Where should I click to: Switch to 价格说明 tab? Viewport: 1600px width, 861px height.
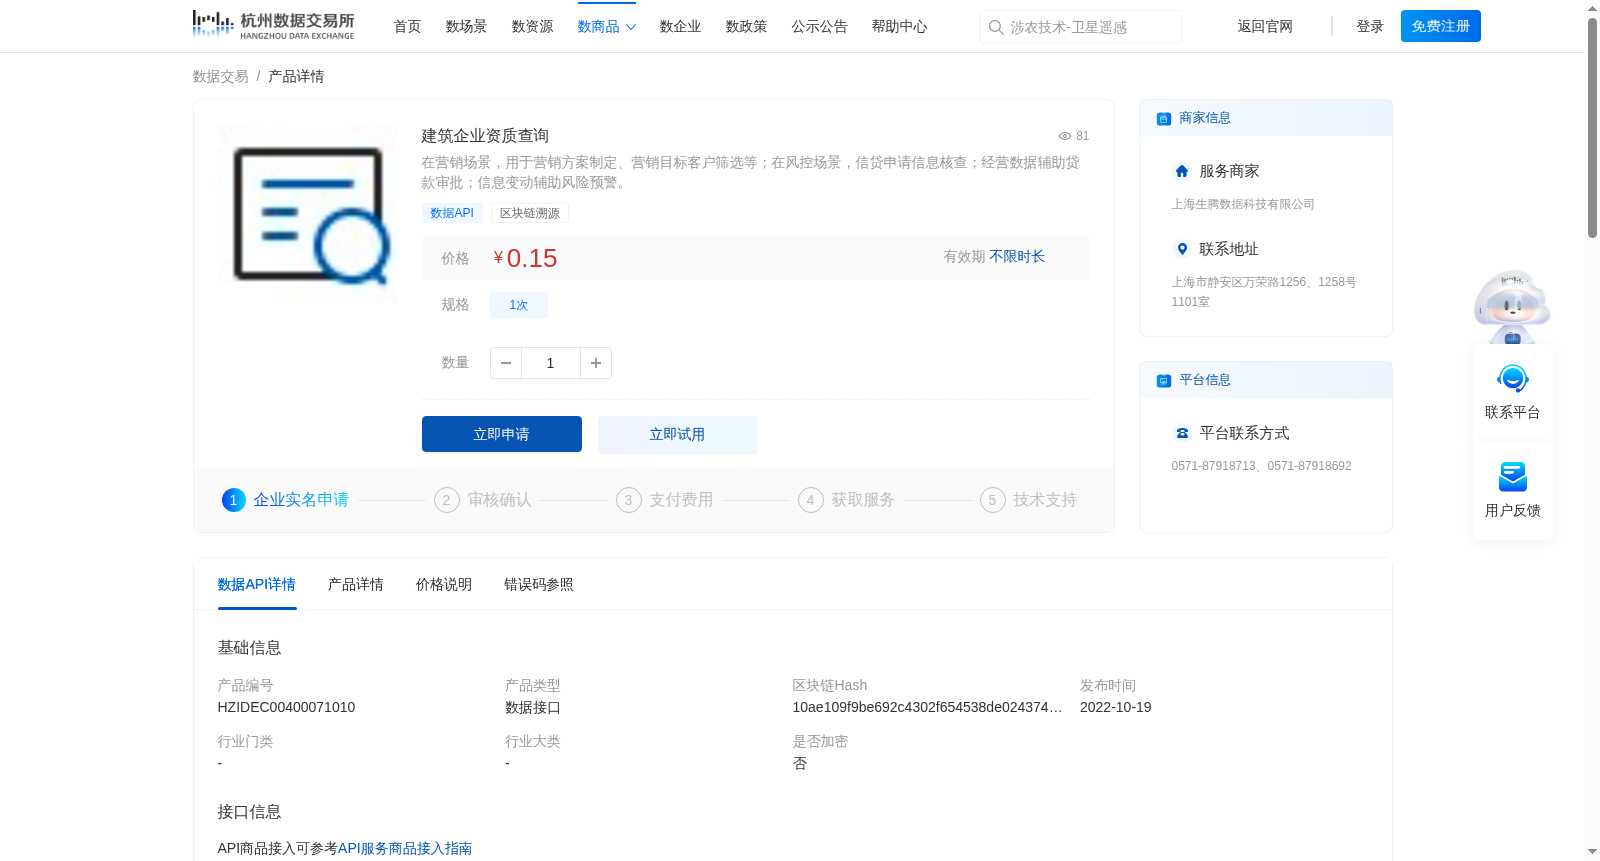pos(444,585)
